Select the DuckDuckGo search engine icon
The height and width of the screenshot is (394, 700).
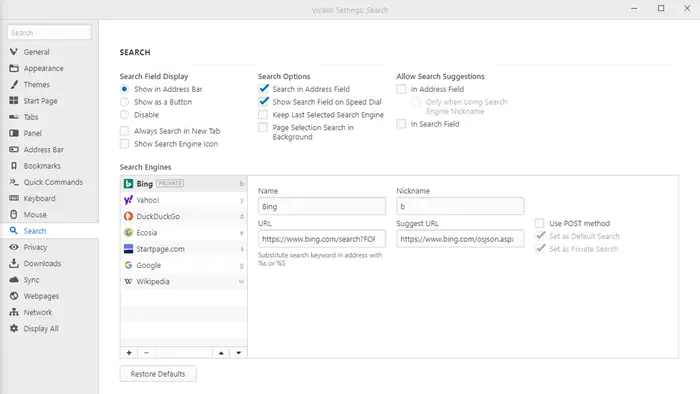click(x=129, y=216)
